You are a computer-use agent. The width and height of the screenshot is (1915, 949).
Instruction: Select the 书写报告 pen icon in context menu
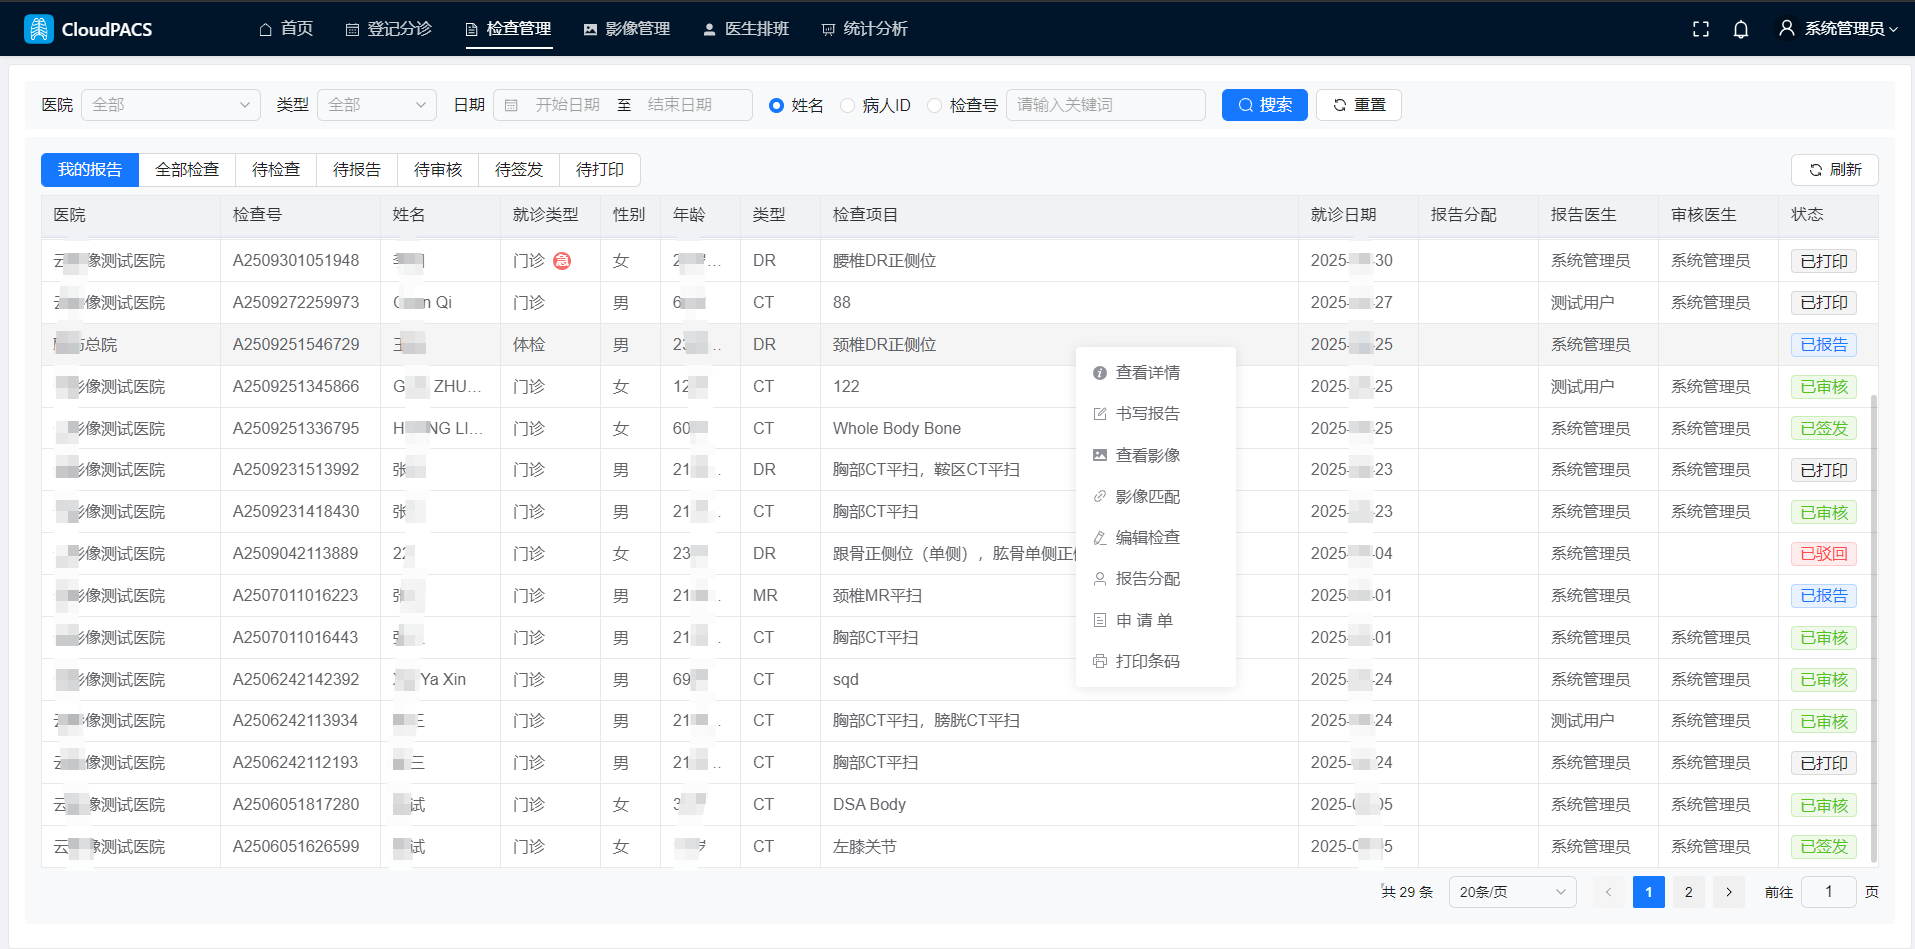(x=1102, y=413)
